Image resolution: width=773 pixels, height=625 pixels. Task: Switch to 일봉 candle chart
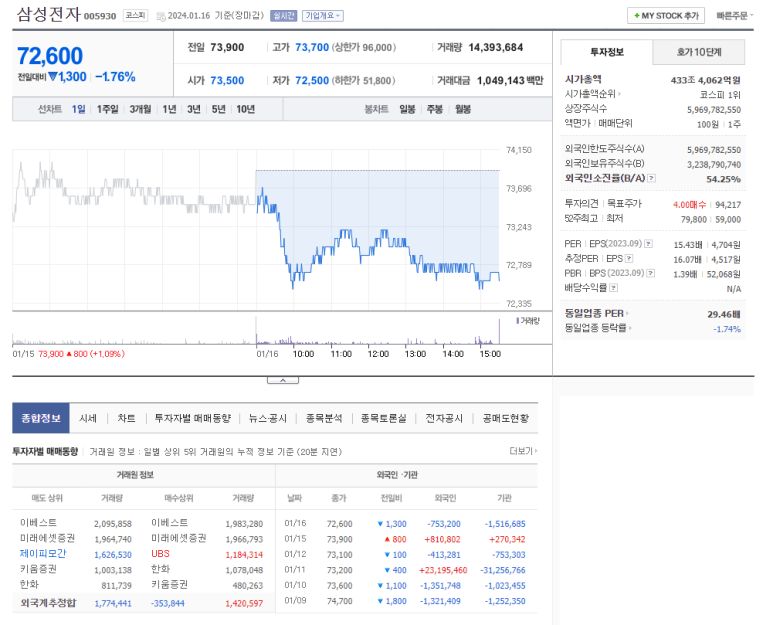pos(407,109)
